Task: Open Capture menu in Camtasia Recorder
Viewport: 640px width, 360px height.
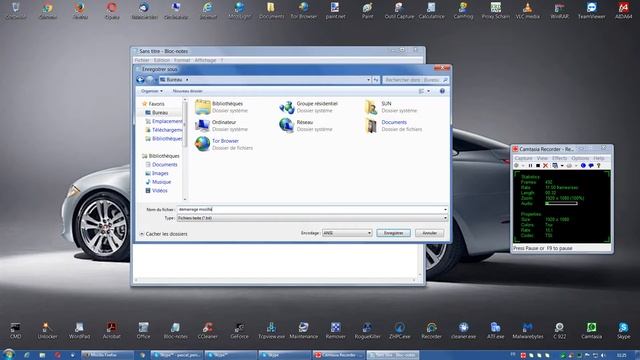Action: coord(524,158)
